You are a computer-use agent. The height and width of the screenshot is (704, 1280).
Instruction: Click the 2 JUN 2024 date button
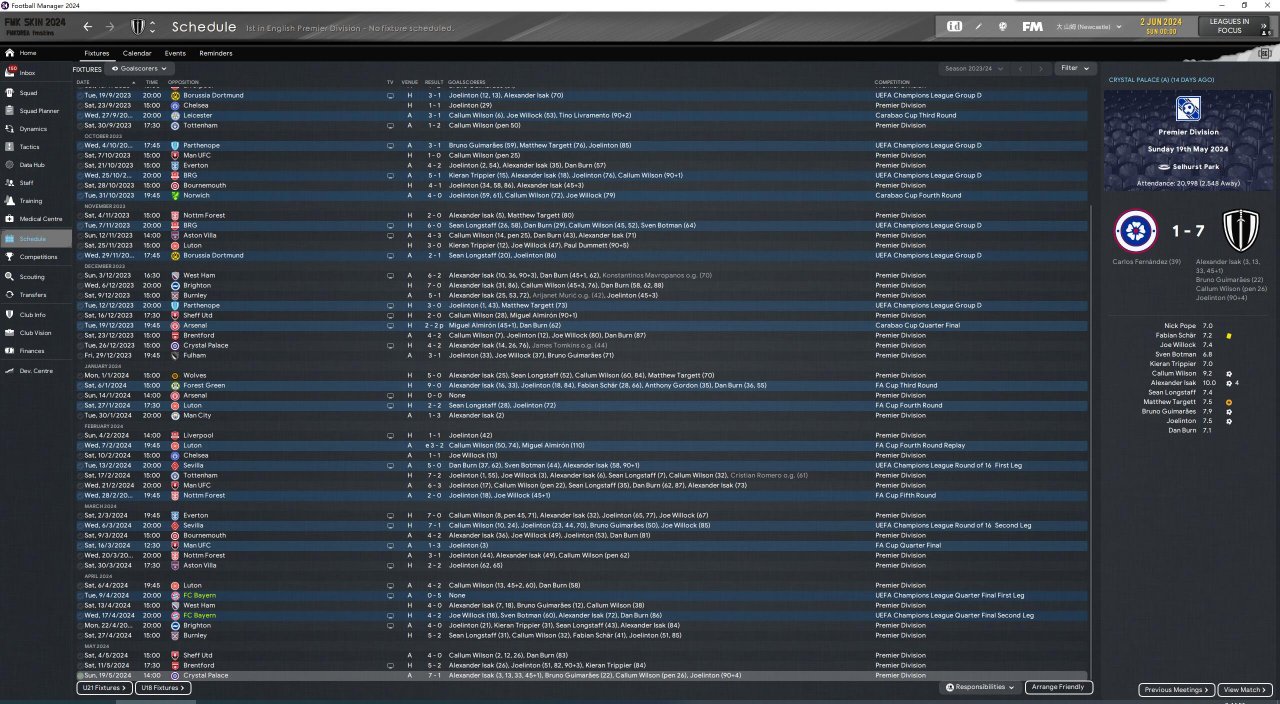[1160, 25]
